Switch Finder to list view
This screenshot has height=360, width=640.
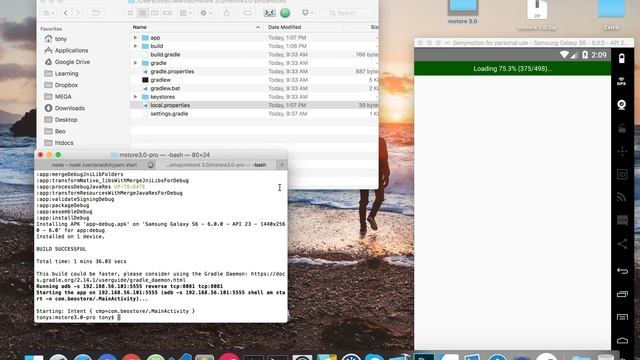[142, 13]
